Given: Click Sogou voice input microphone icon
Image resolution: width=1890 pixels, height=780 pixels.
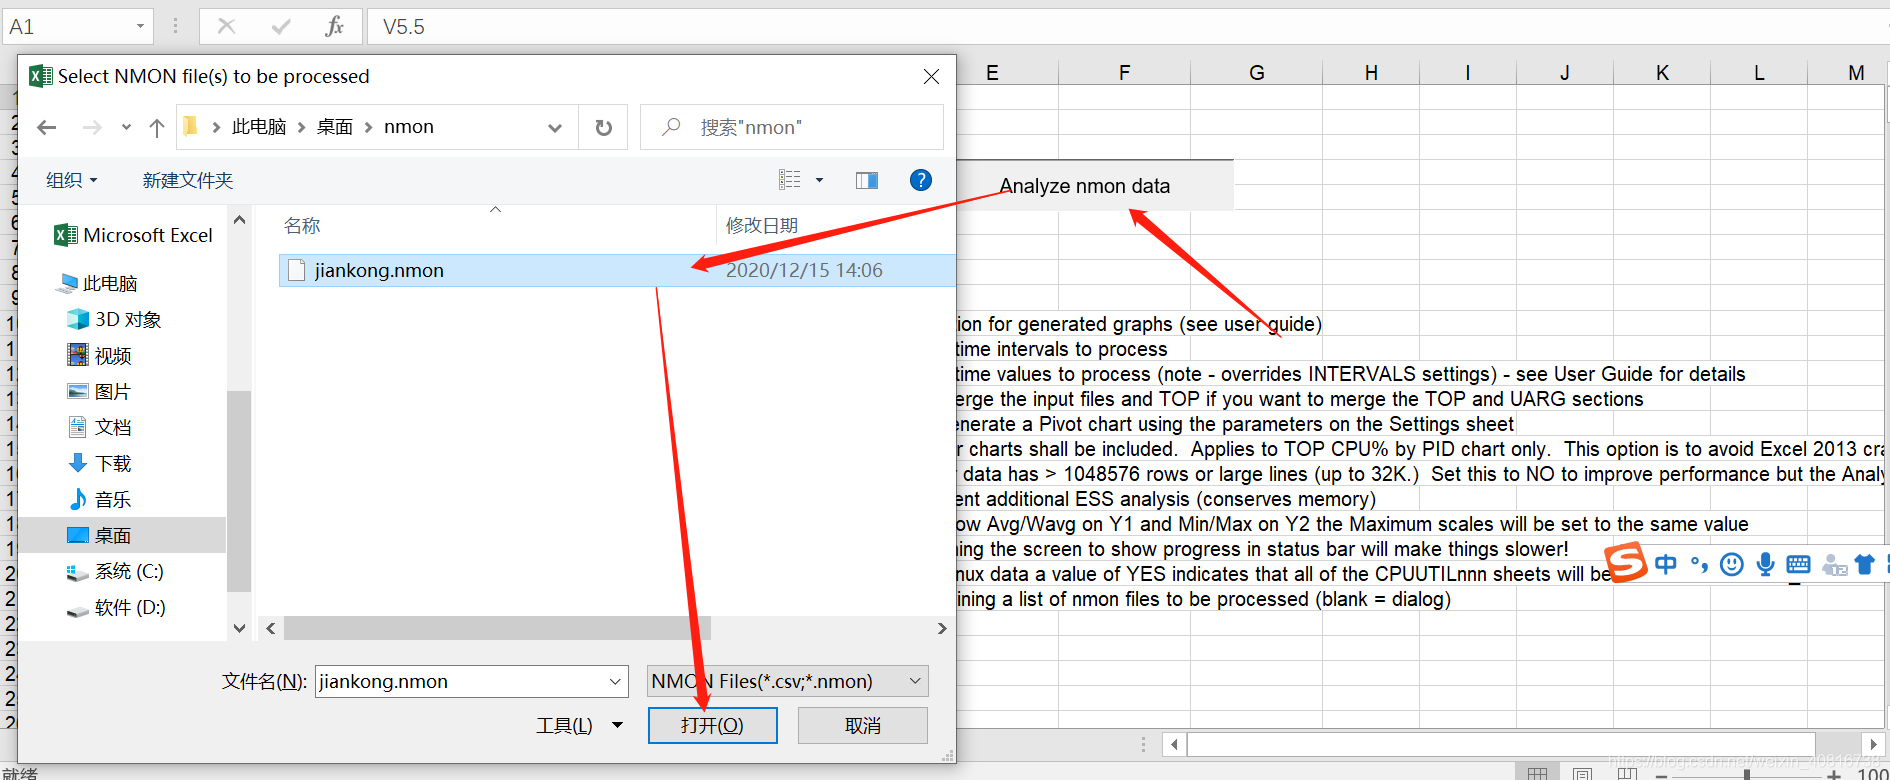Looking at the screenshot, I should (1766, 565).
